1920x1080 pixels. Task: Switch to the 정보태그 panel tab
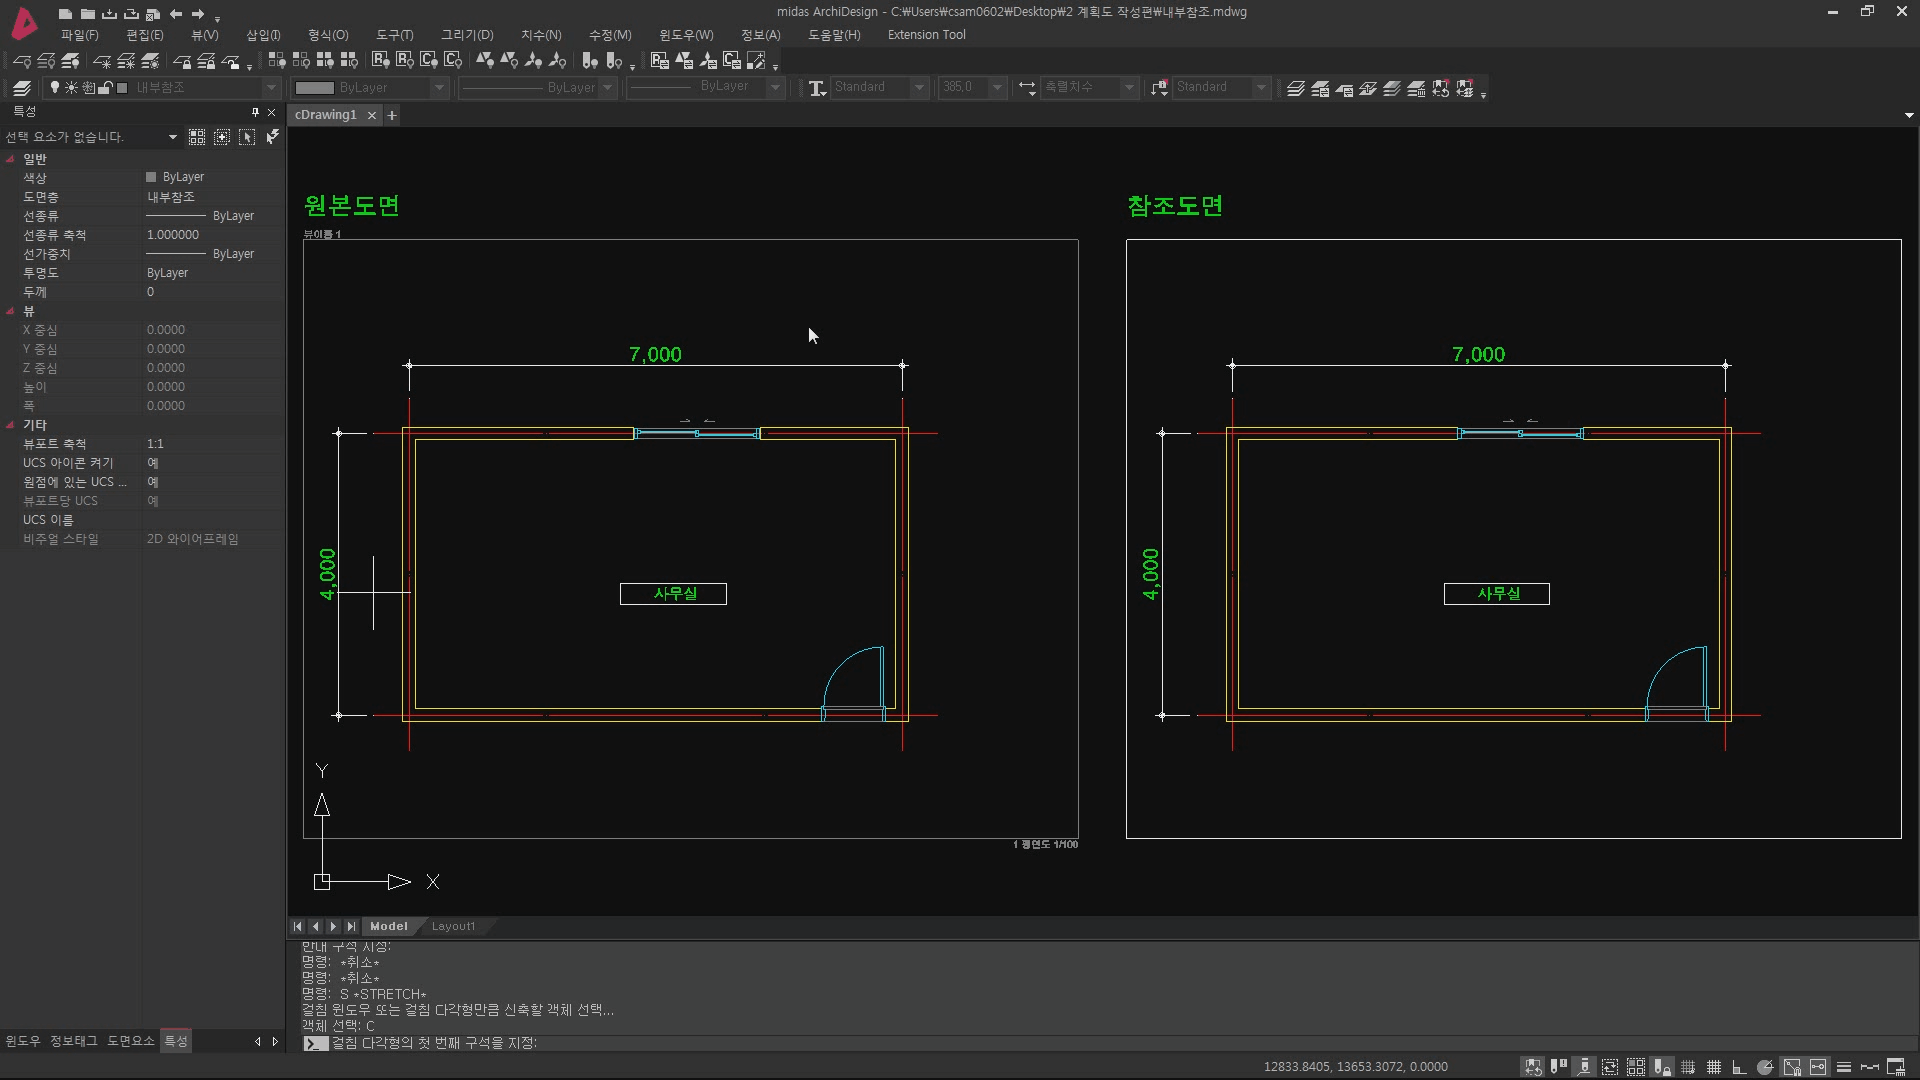(x=74, y=1042)
